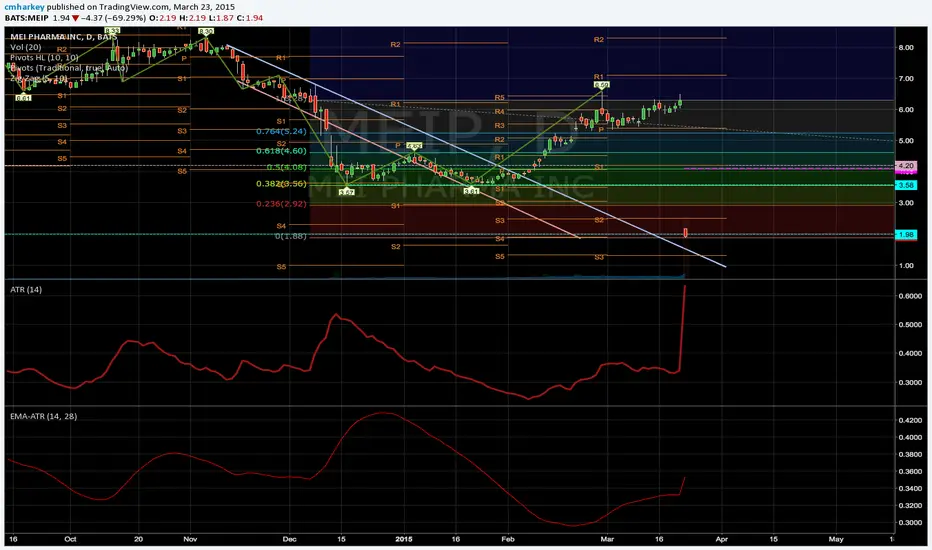Click the 0.3200 EMA-ATR axis label
This screenshot has width=932, height=550.
[910, 506]
